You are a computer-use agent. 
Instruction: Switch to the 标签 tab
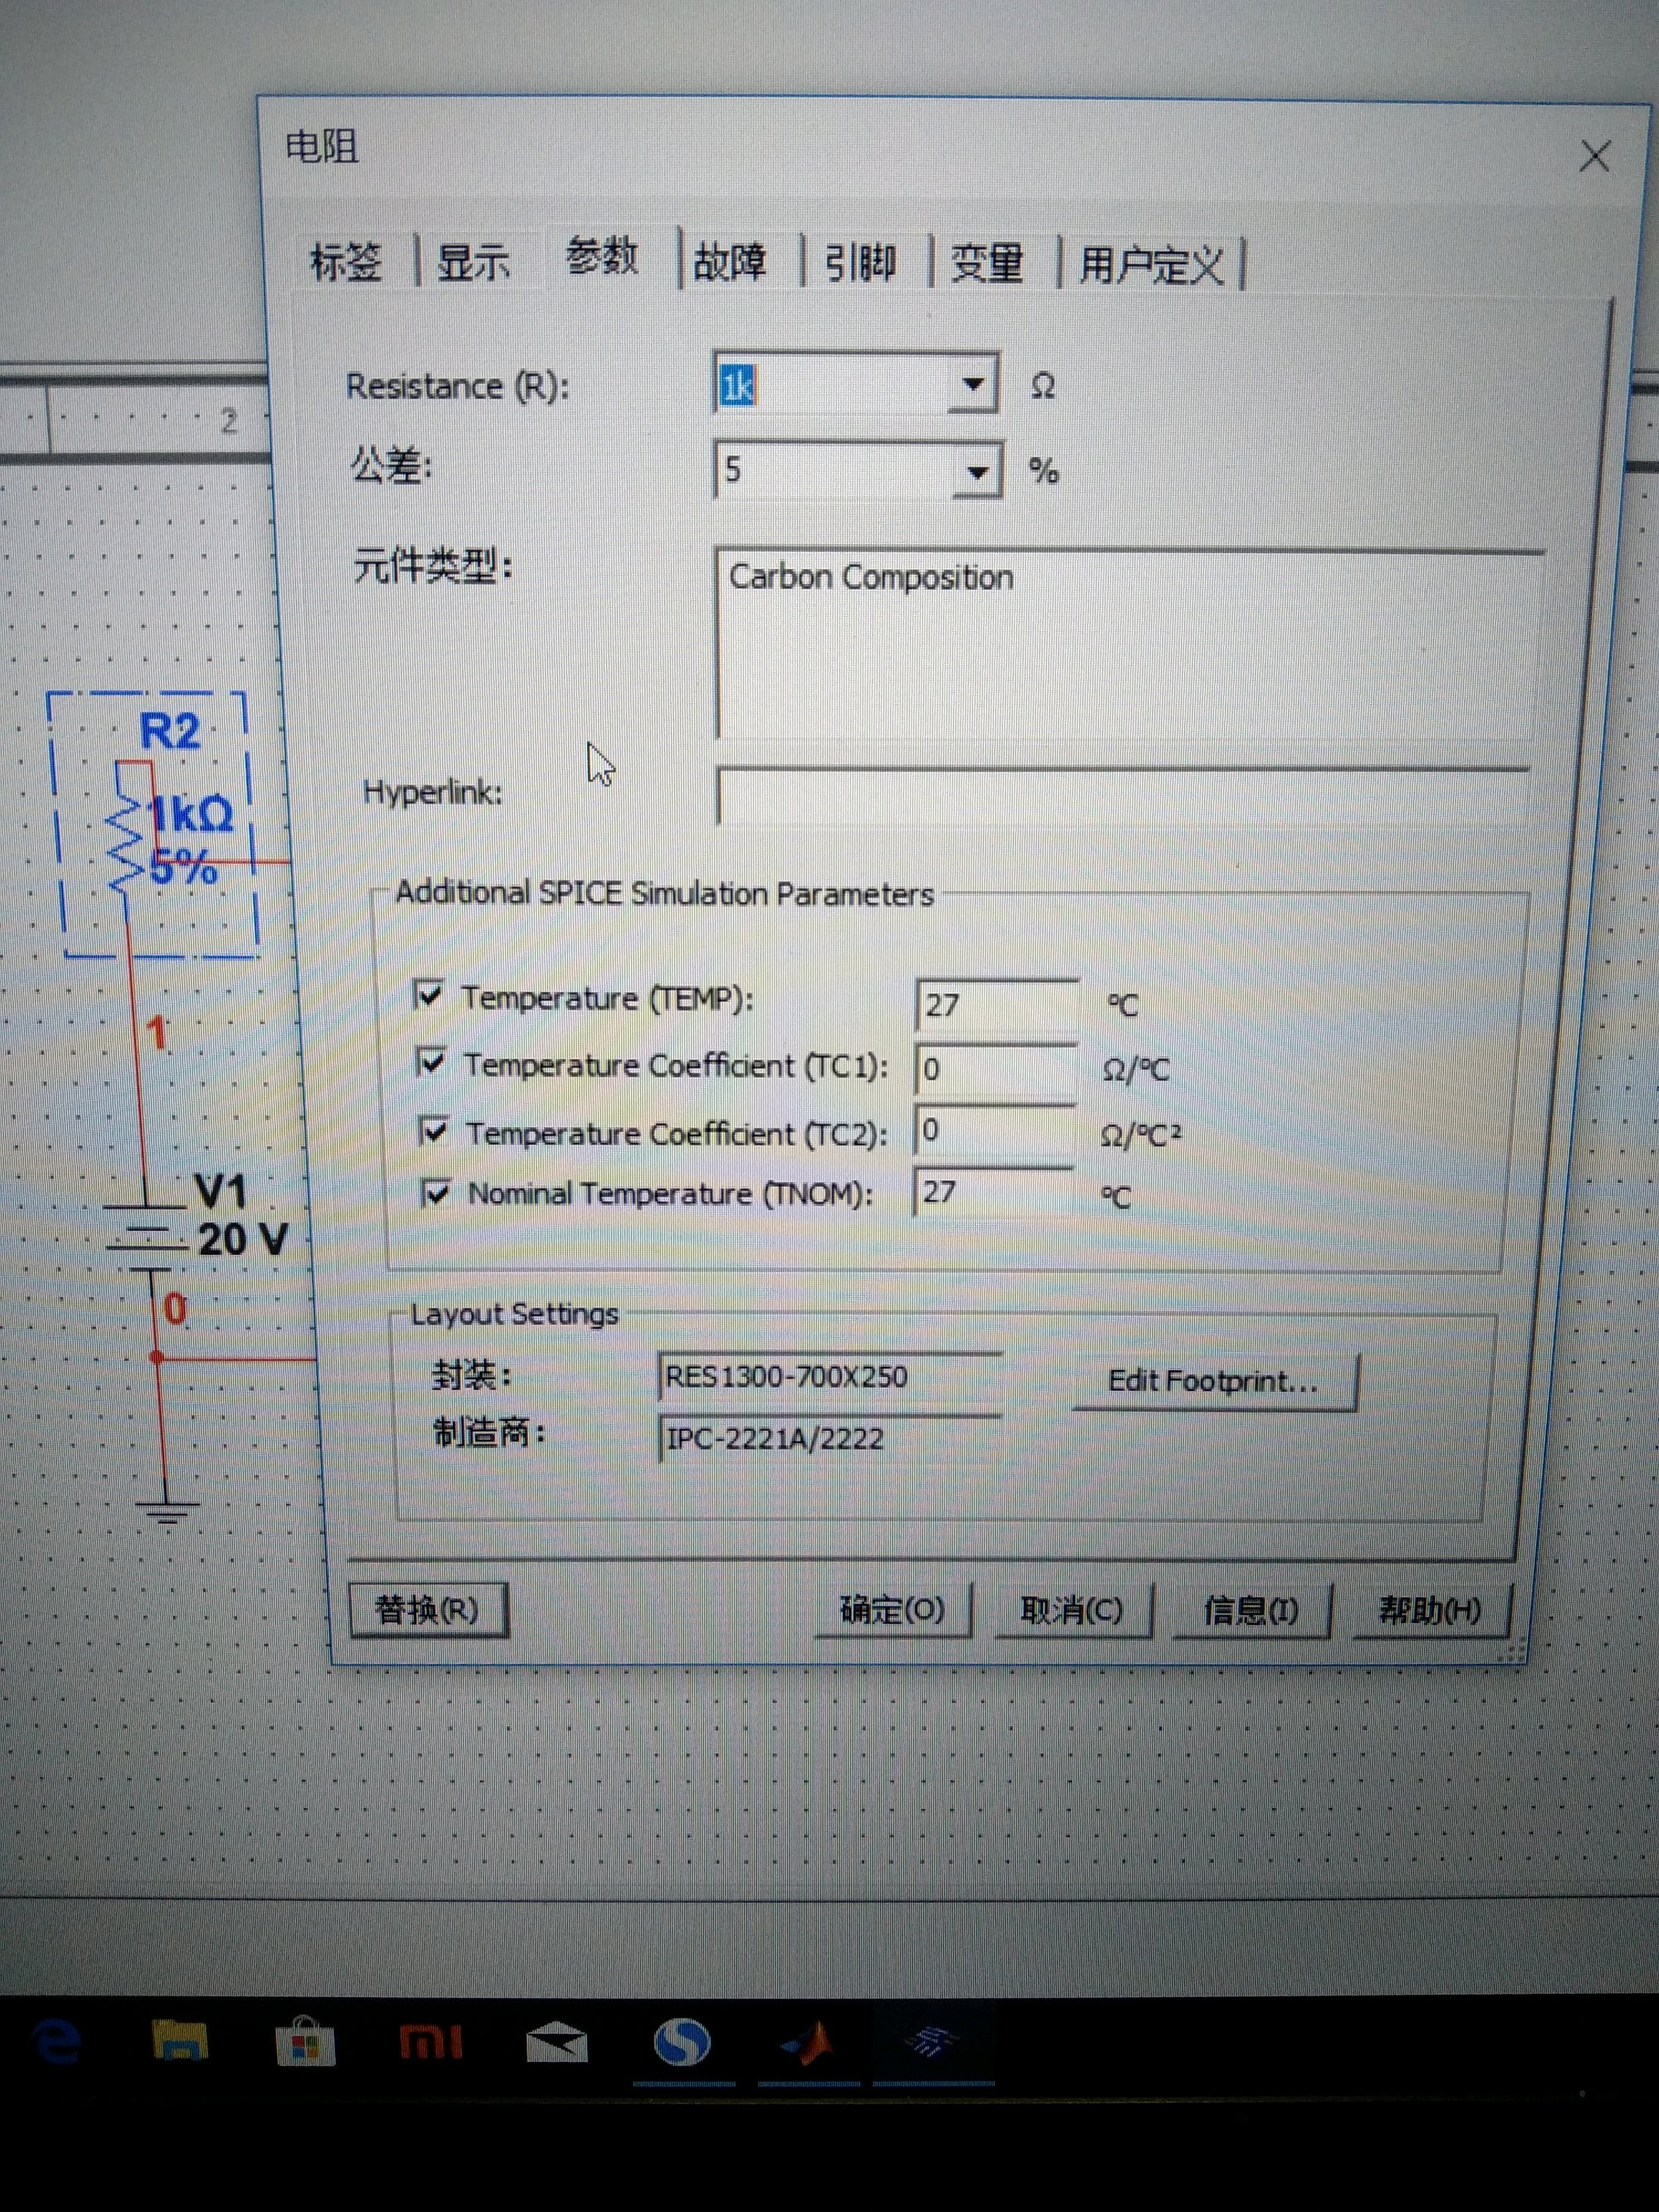tap(346, 262)
